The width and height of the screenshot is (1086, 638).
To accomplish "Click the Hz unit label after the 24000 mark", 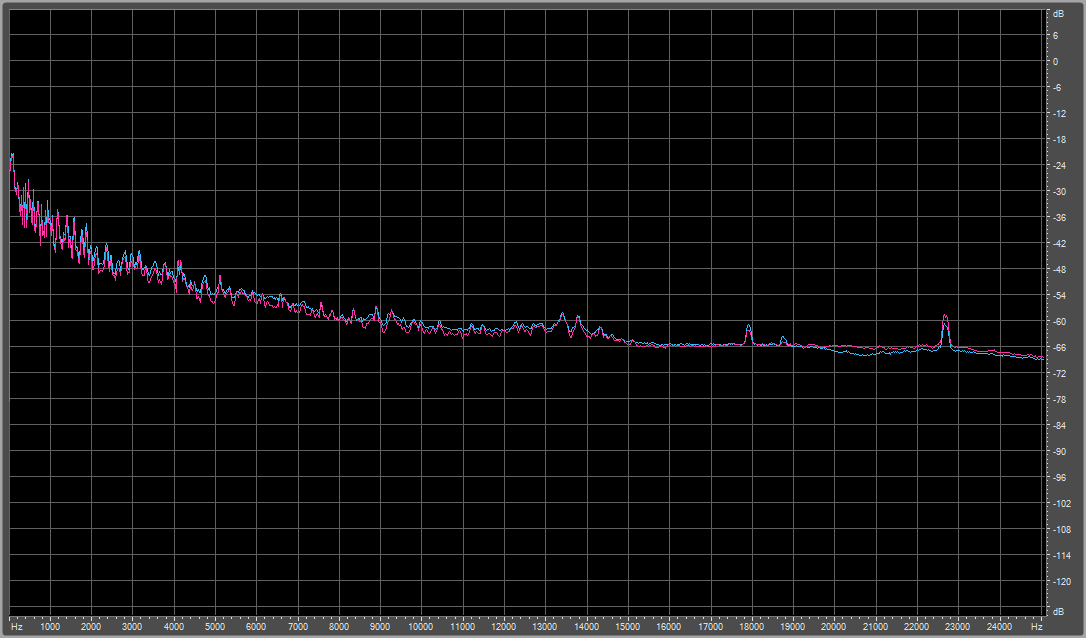I will point(1036,626).
